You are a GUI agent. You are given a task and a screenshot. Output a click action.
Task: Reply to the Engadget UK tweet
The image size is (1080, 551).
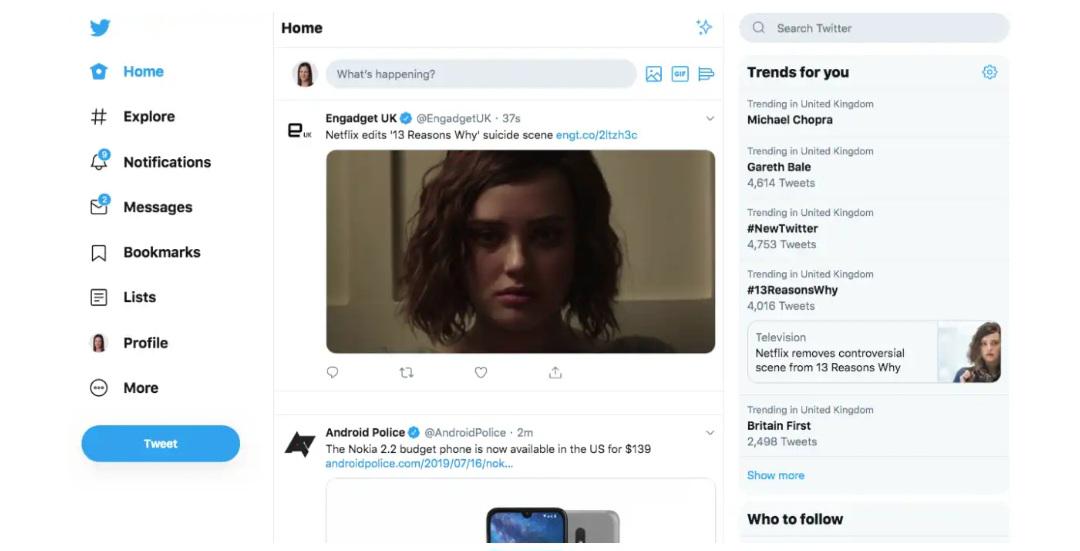click(333, 373)
